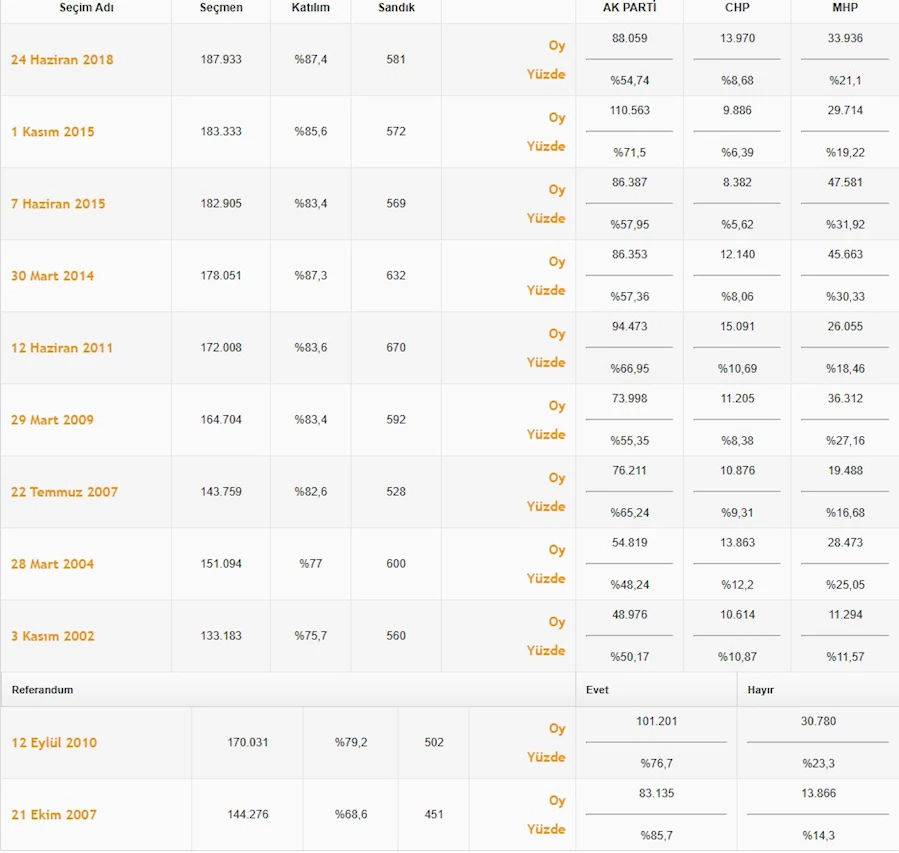Go to the 12 Haziran 2011 election
Image resolution: width=899 pixels, height=853 pixels.
pos(62,348)
